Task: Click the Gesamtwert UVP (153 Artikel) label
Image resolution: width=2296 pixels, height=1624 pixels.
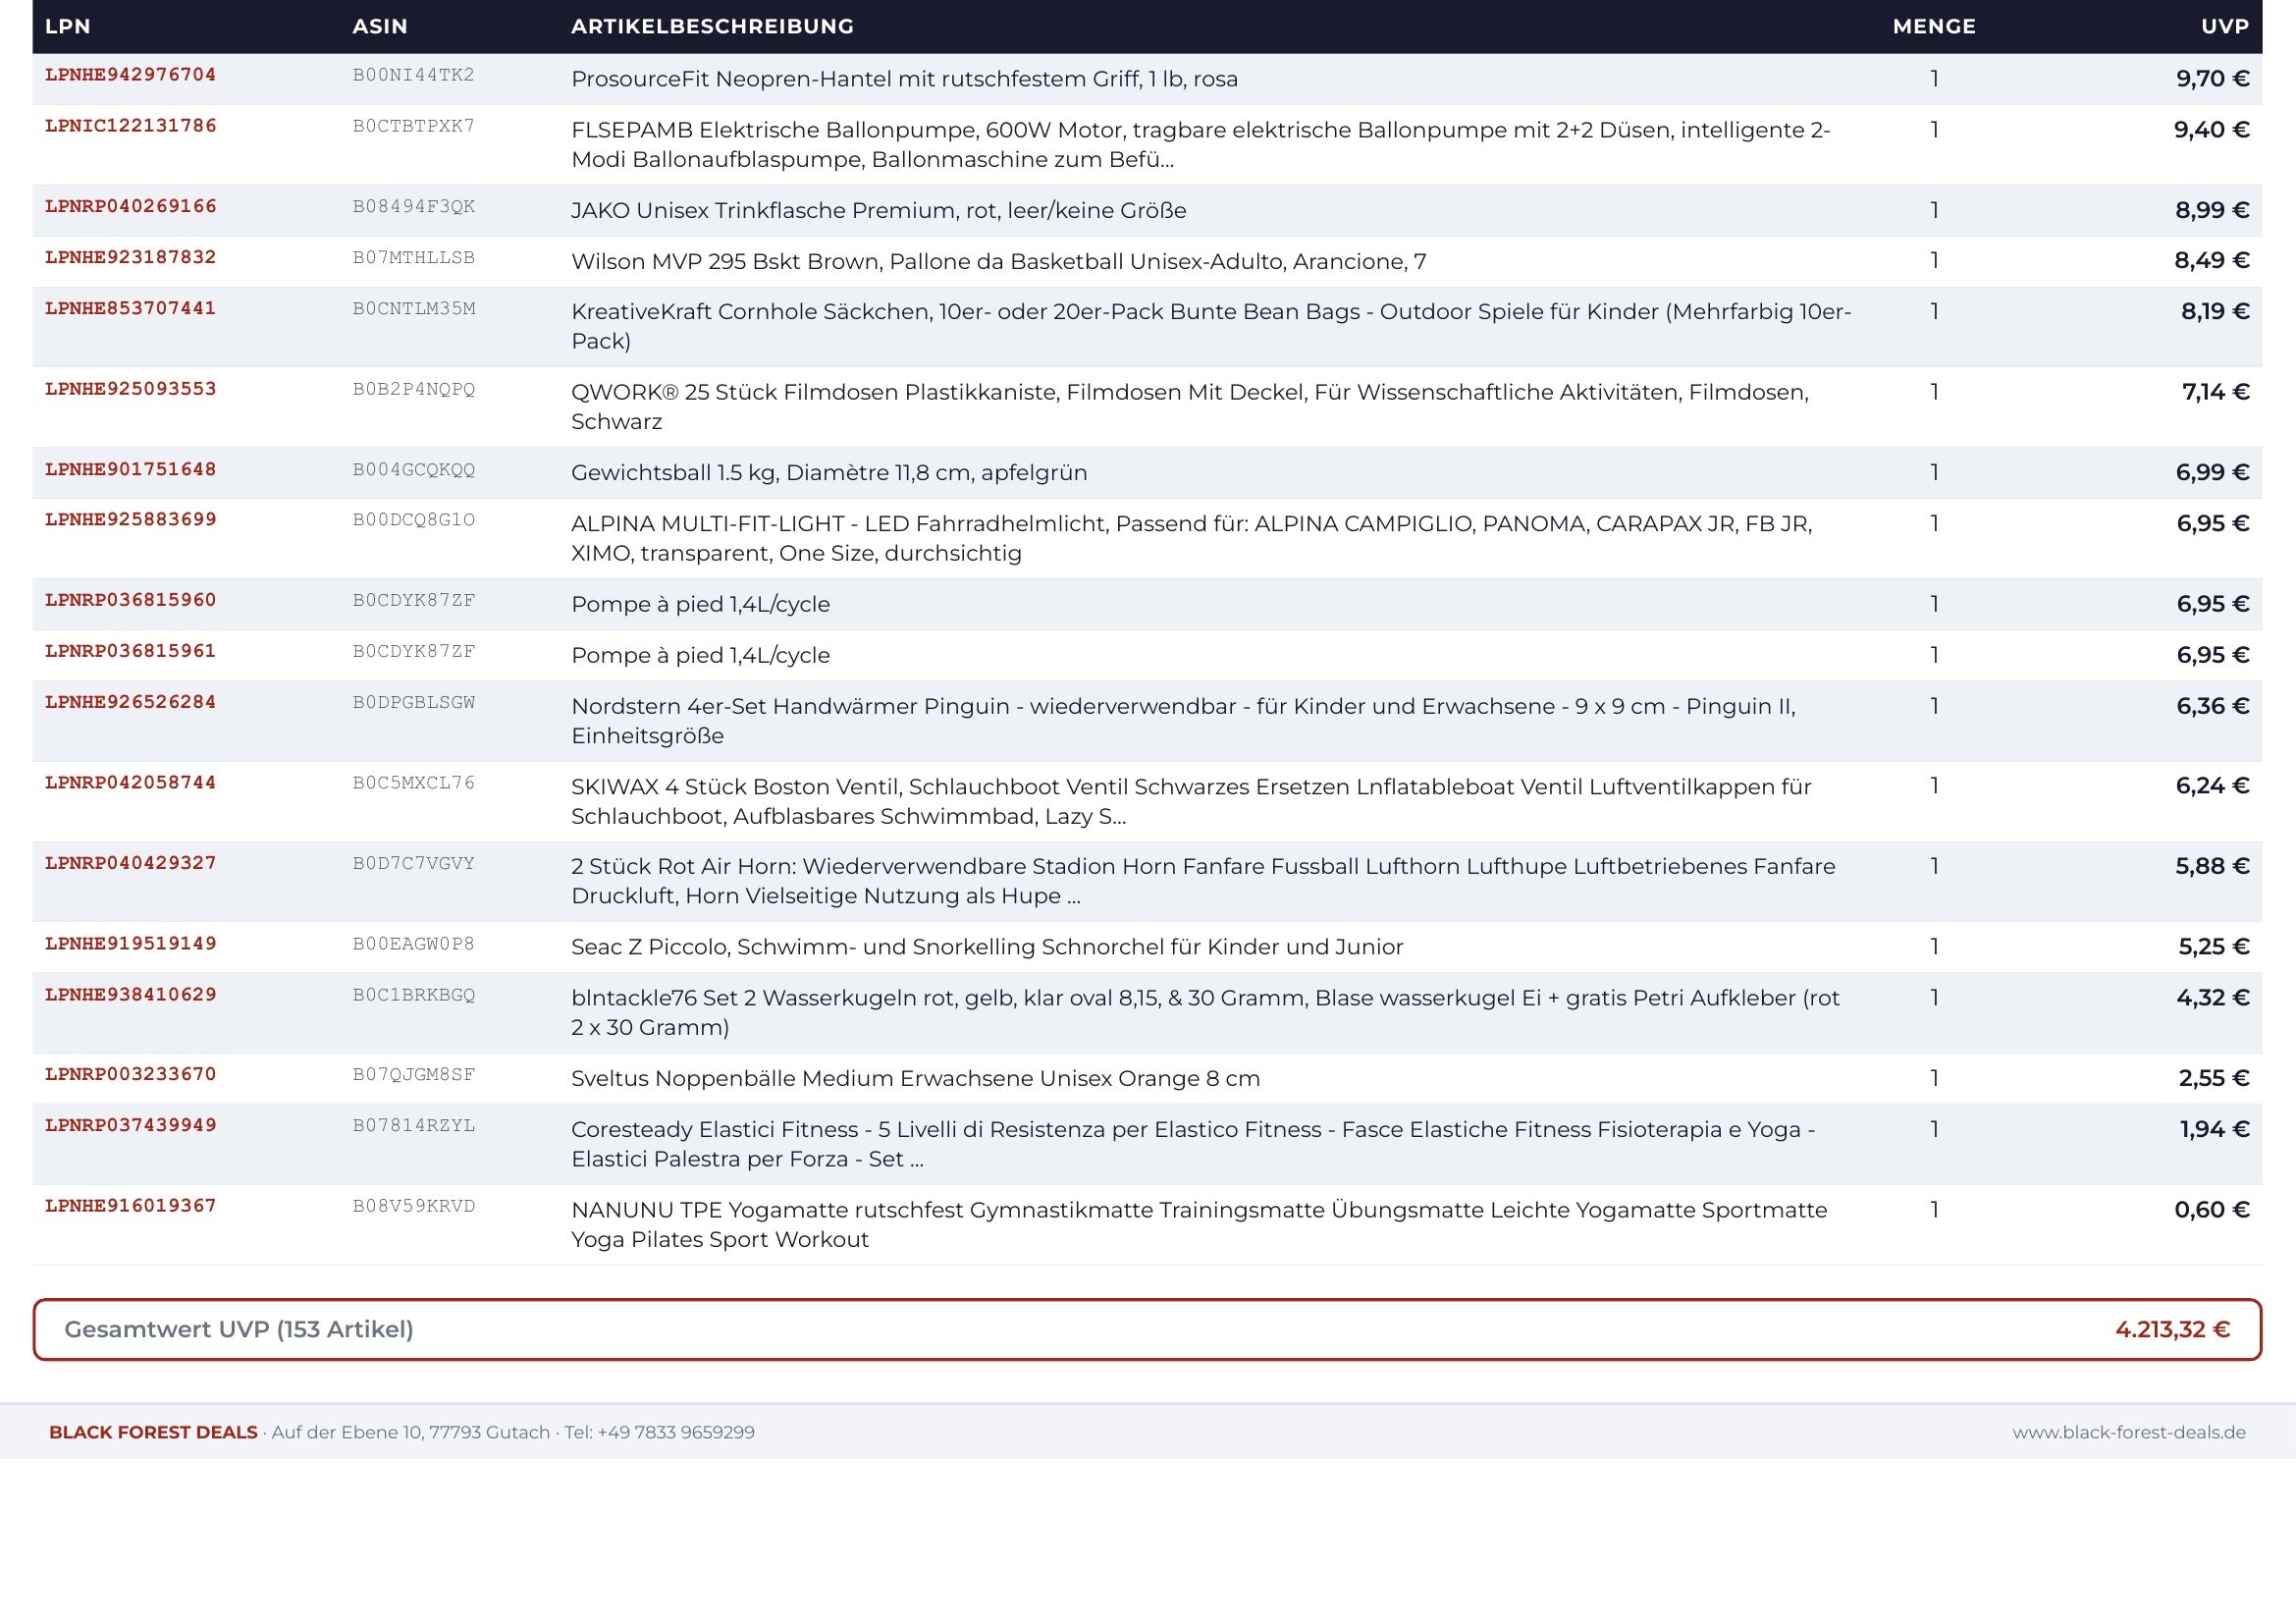Action: click(x=239, y=1330)
